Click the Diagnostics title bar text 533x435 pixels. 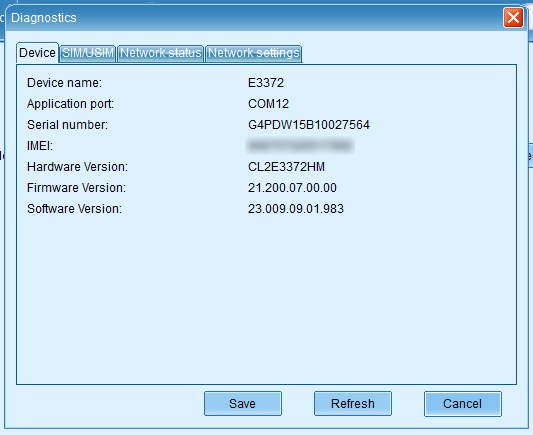[x=44, y=18]
